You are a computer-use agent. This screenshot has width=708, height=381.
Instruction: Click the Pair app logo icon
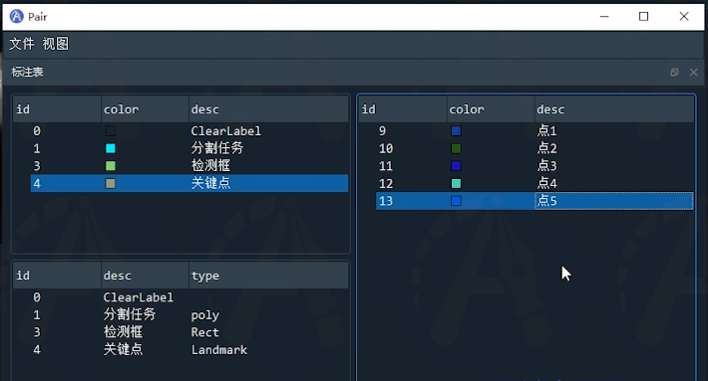(16, 17)
